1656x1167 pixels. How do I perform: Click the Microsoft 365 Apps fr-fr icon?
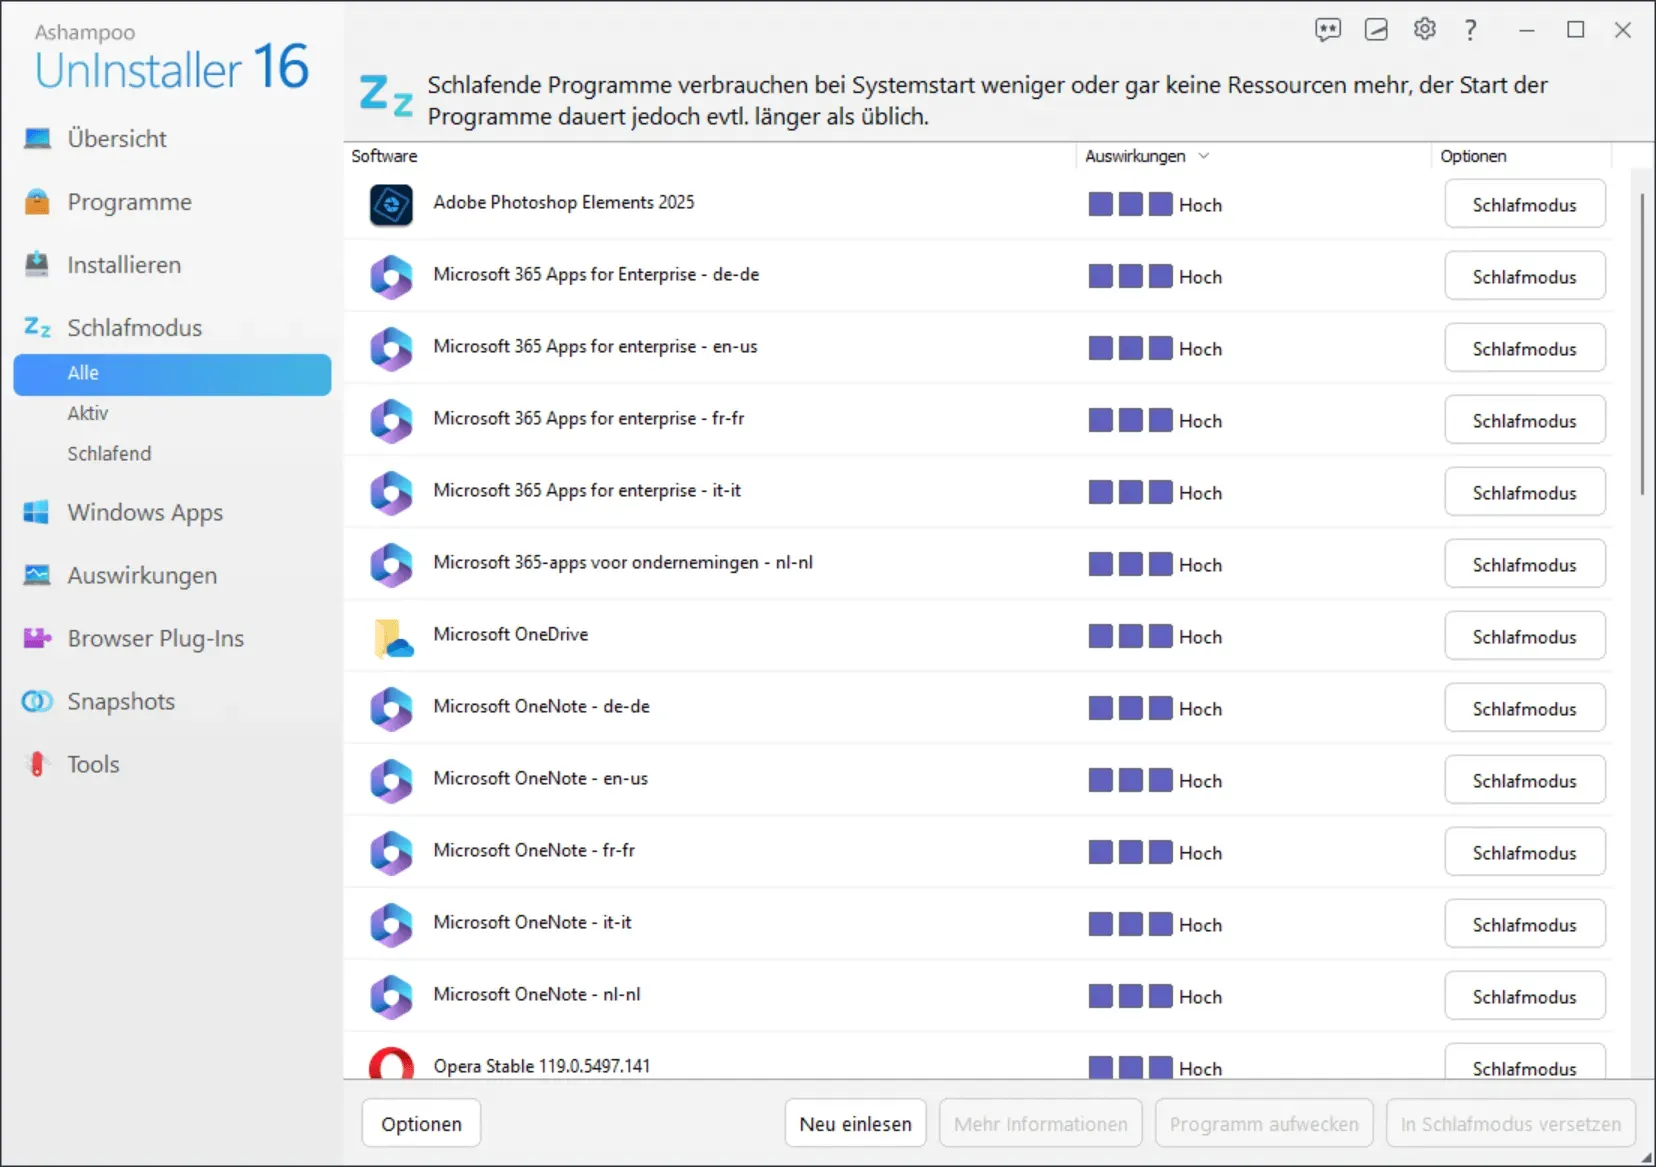click(x=391, y=421)
